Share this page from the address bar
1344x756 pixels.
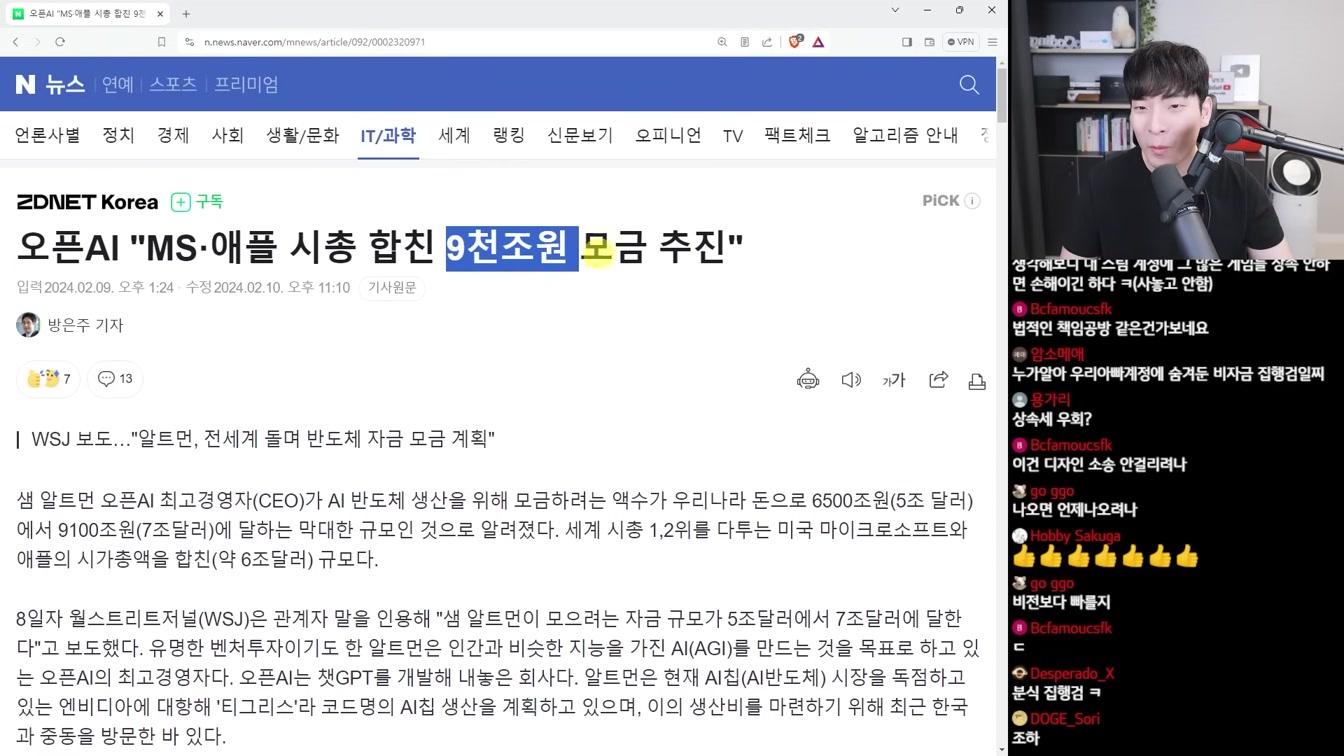click(x=767, y=42)
